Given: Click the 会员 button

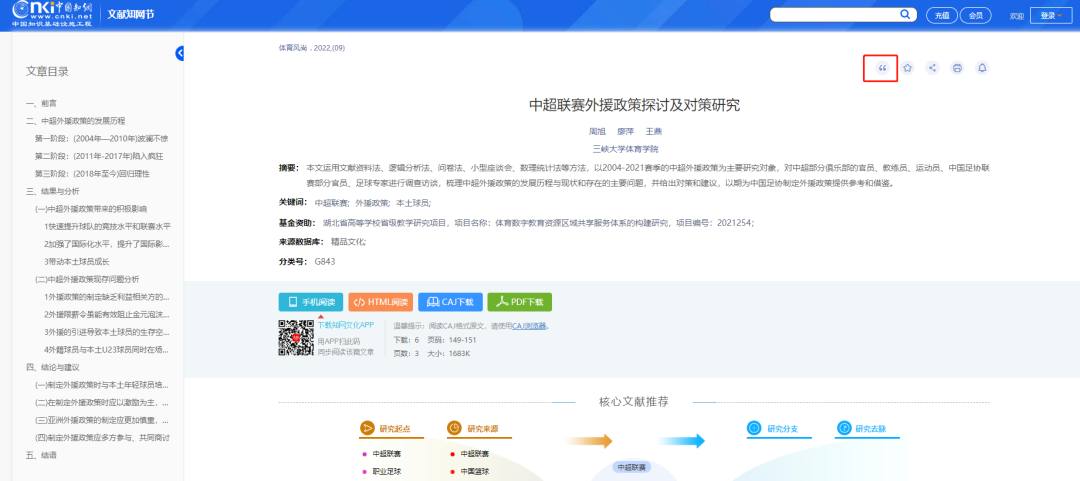Looking at the screenshot, I should coord(976,15).
